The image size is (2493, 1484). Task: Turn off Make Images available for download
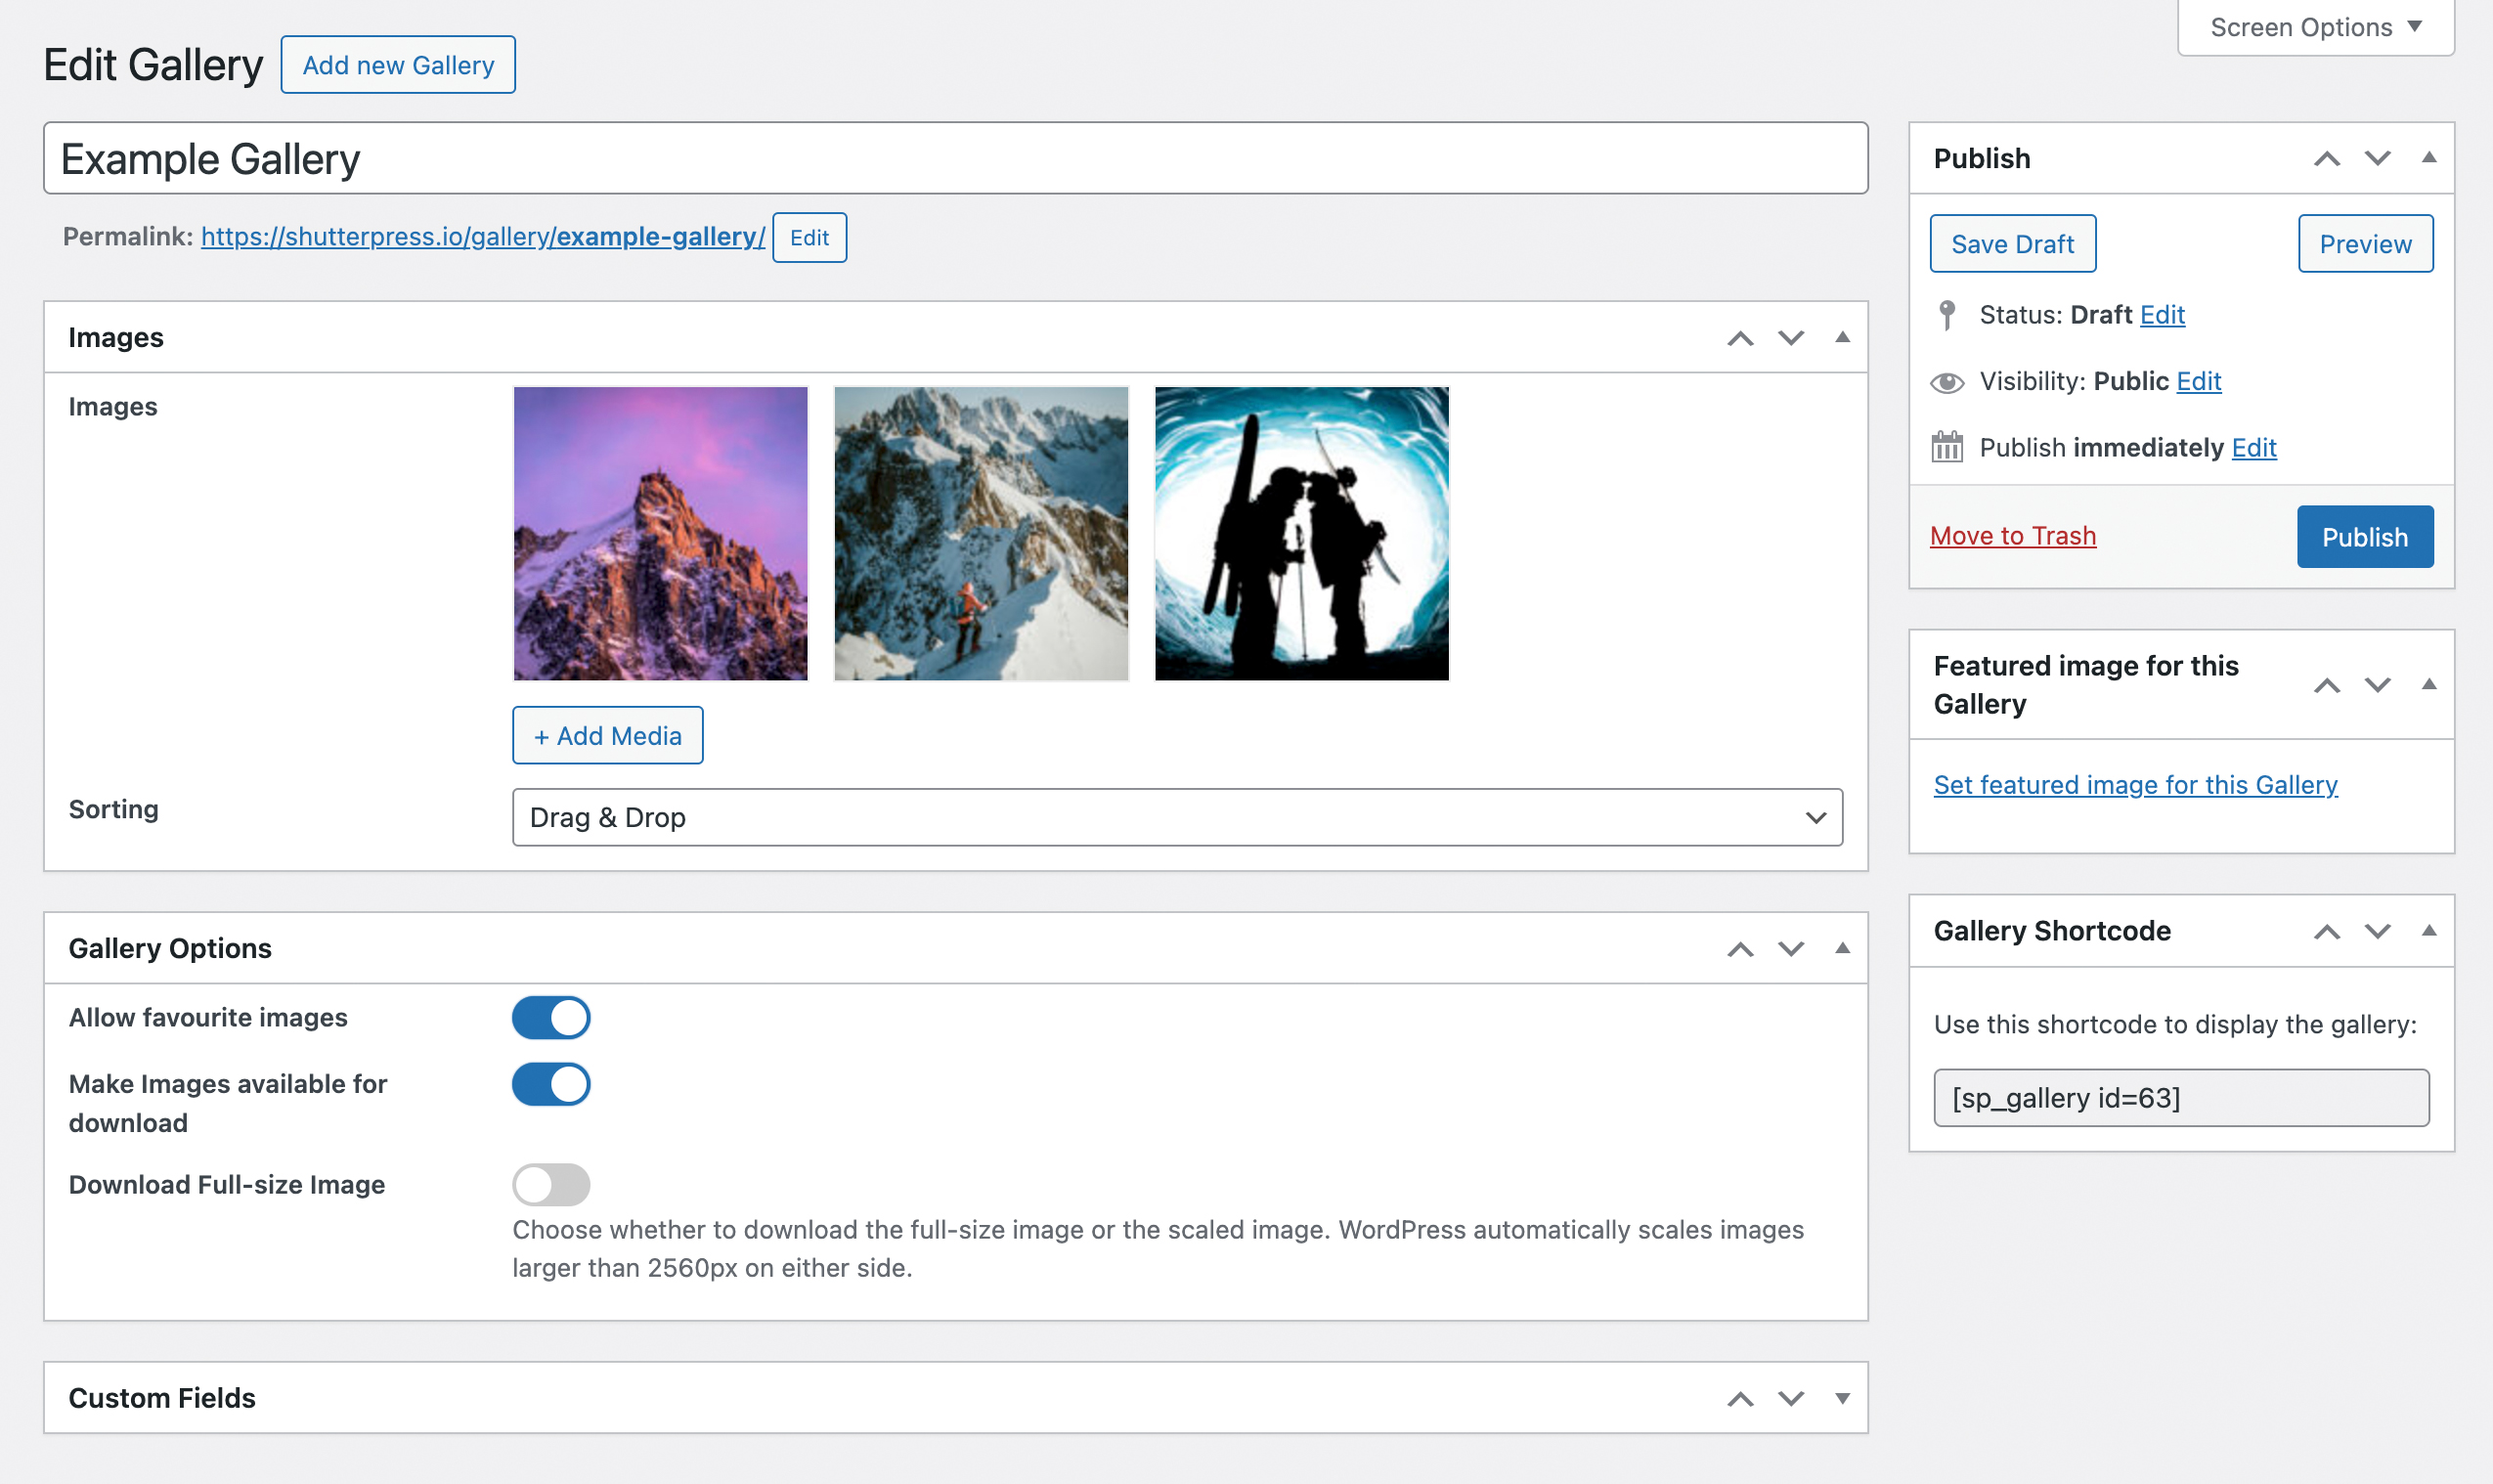coord(551,1084)
